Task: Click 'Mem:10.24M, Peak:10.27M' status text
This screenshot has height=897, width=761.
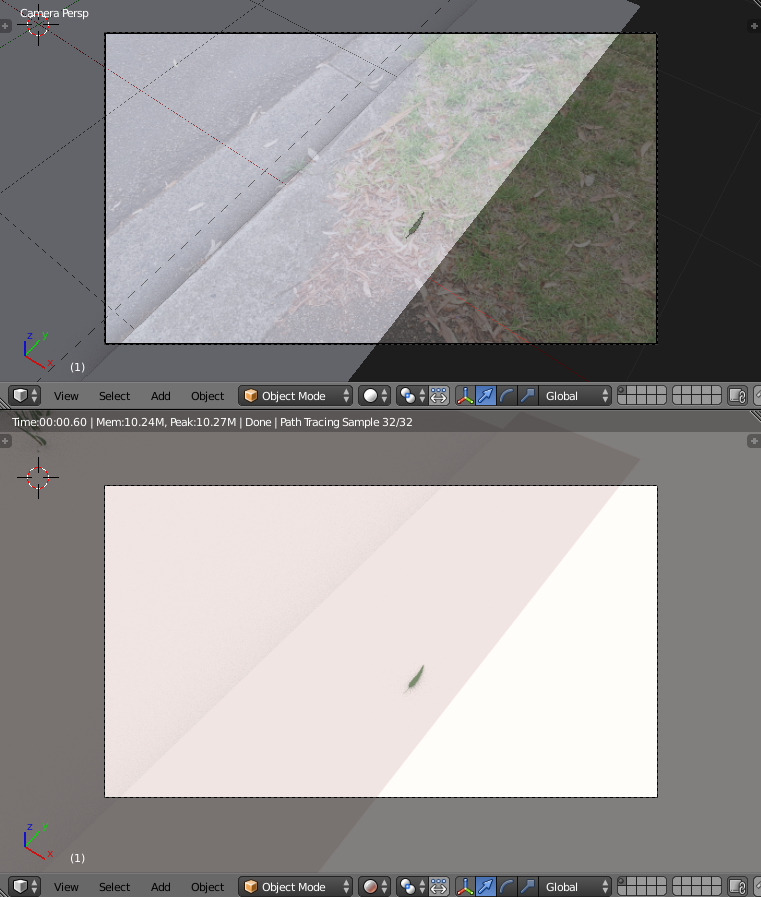Action: coord(166,422)
